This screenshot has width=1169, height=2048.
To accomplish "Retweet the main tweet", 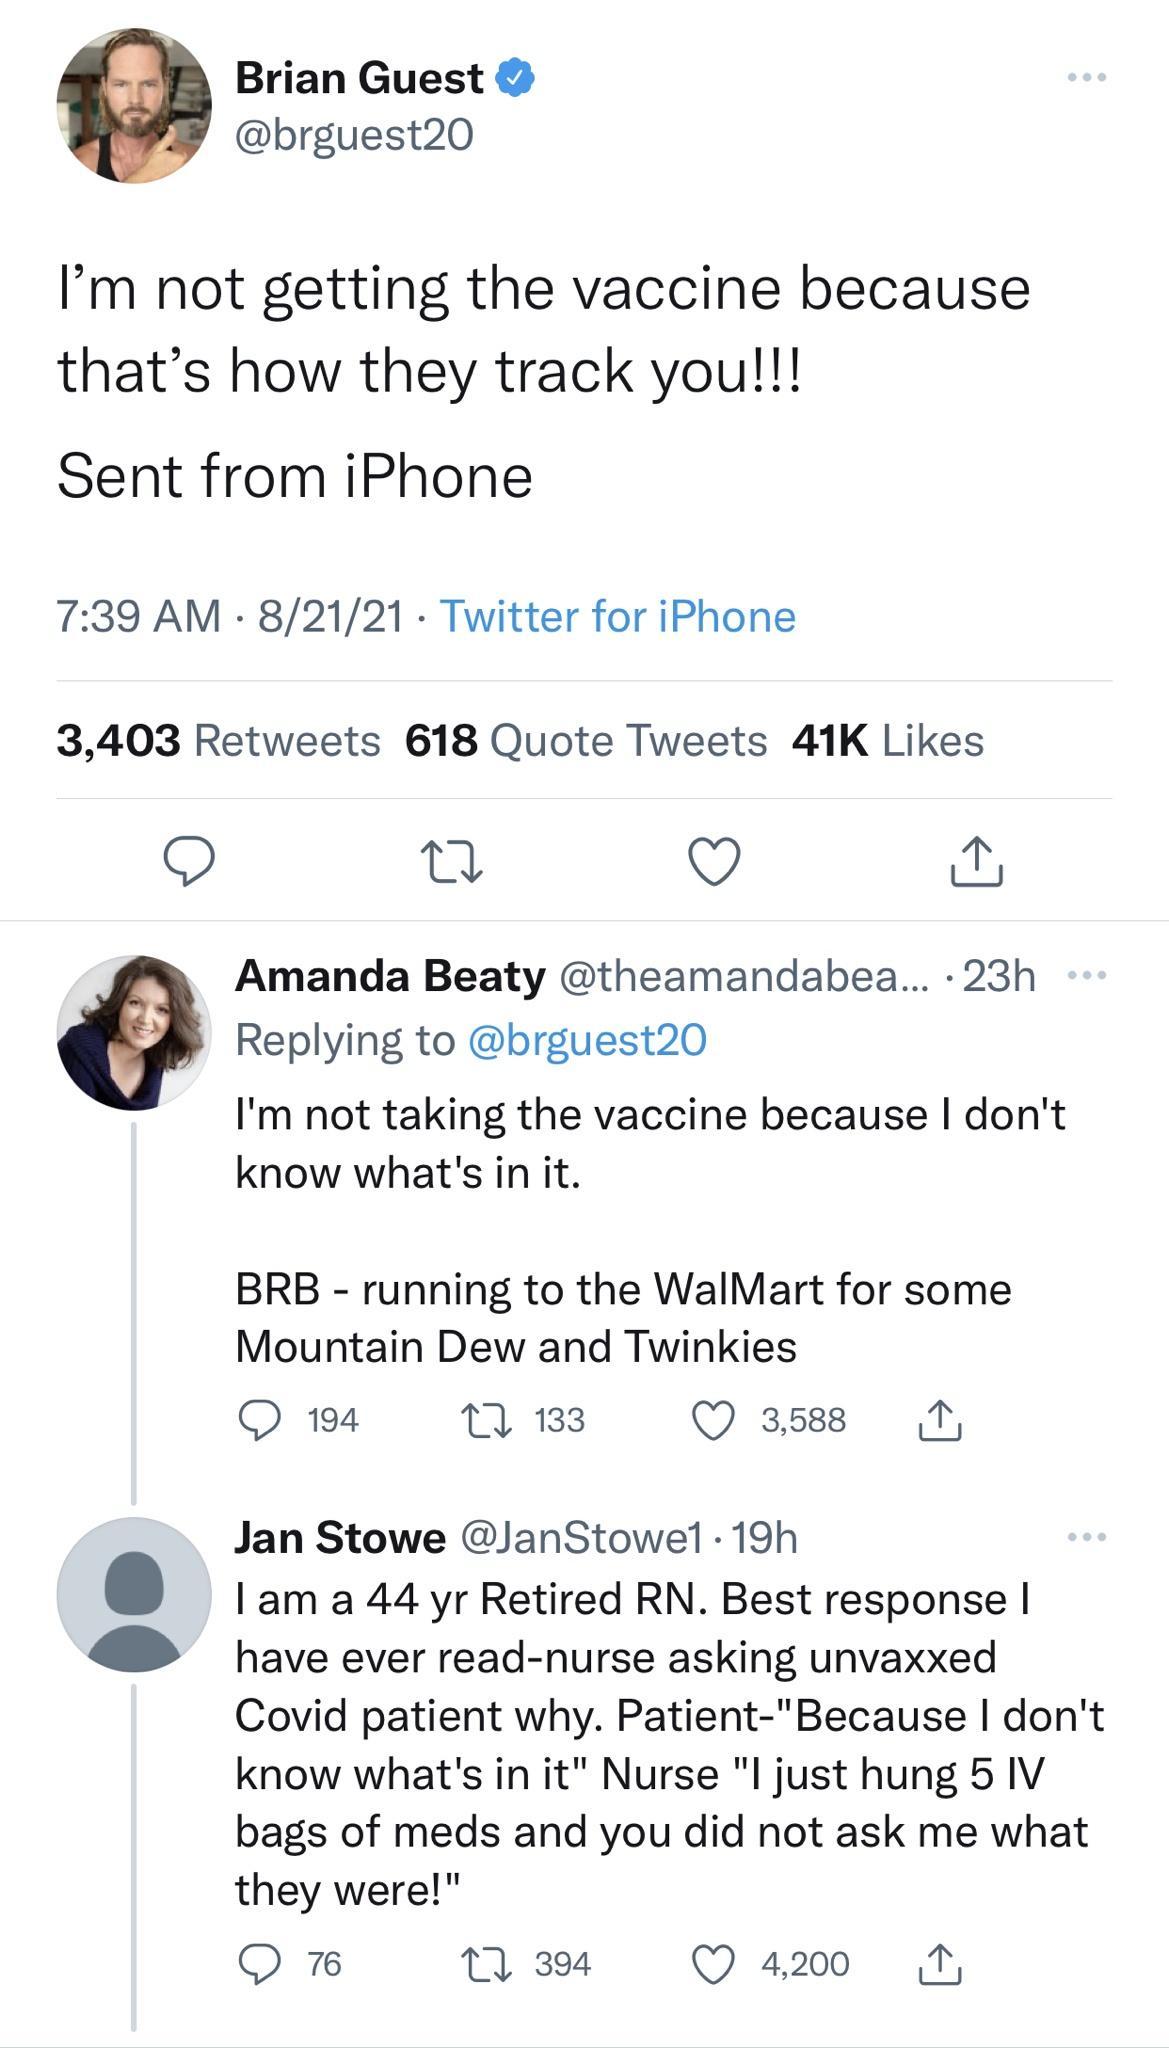I will coord(451,861).
